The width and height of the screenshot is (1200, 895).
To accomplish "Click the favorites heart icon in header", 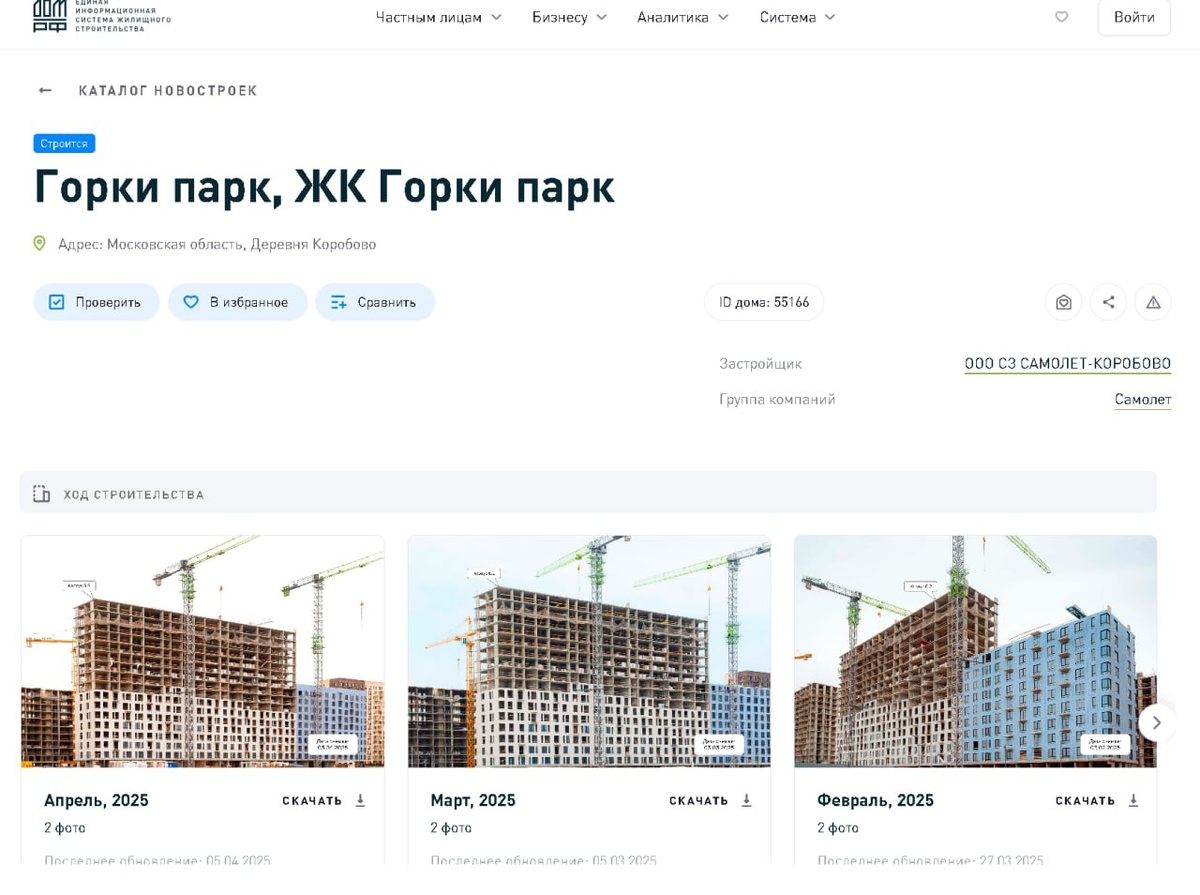I will [1062, 17].
